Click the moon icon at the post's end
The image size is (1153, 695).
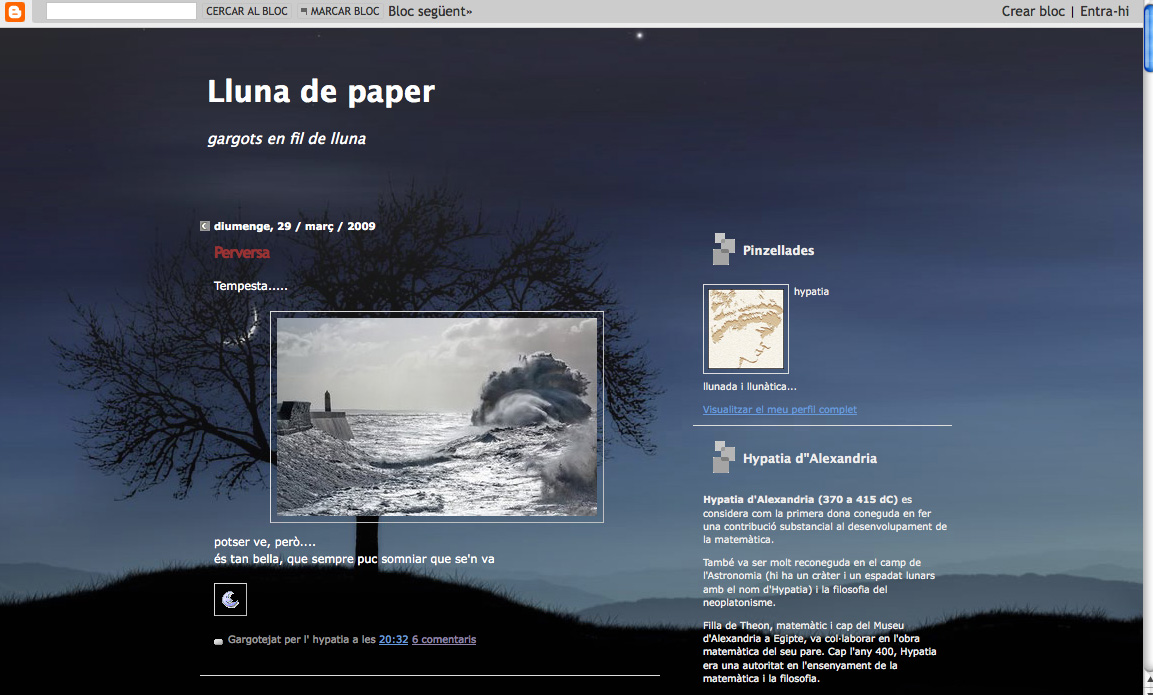(x=229, y=599)
